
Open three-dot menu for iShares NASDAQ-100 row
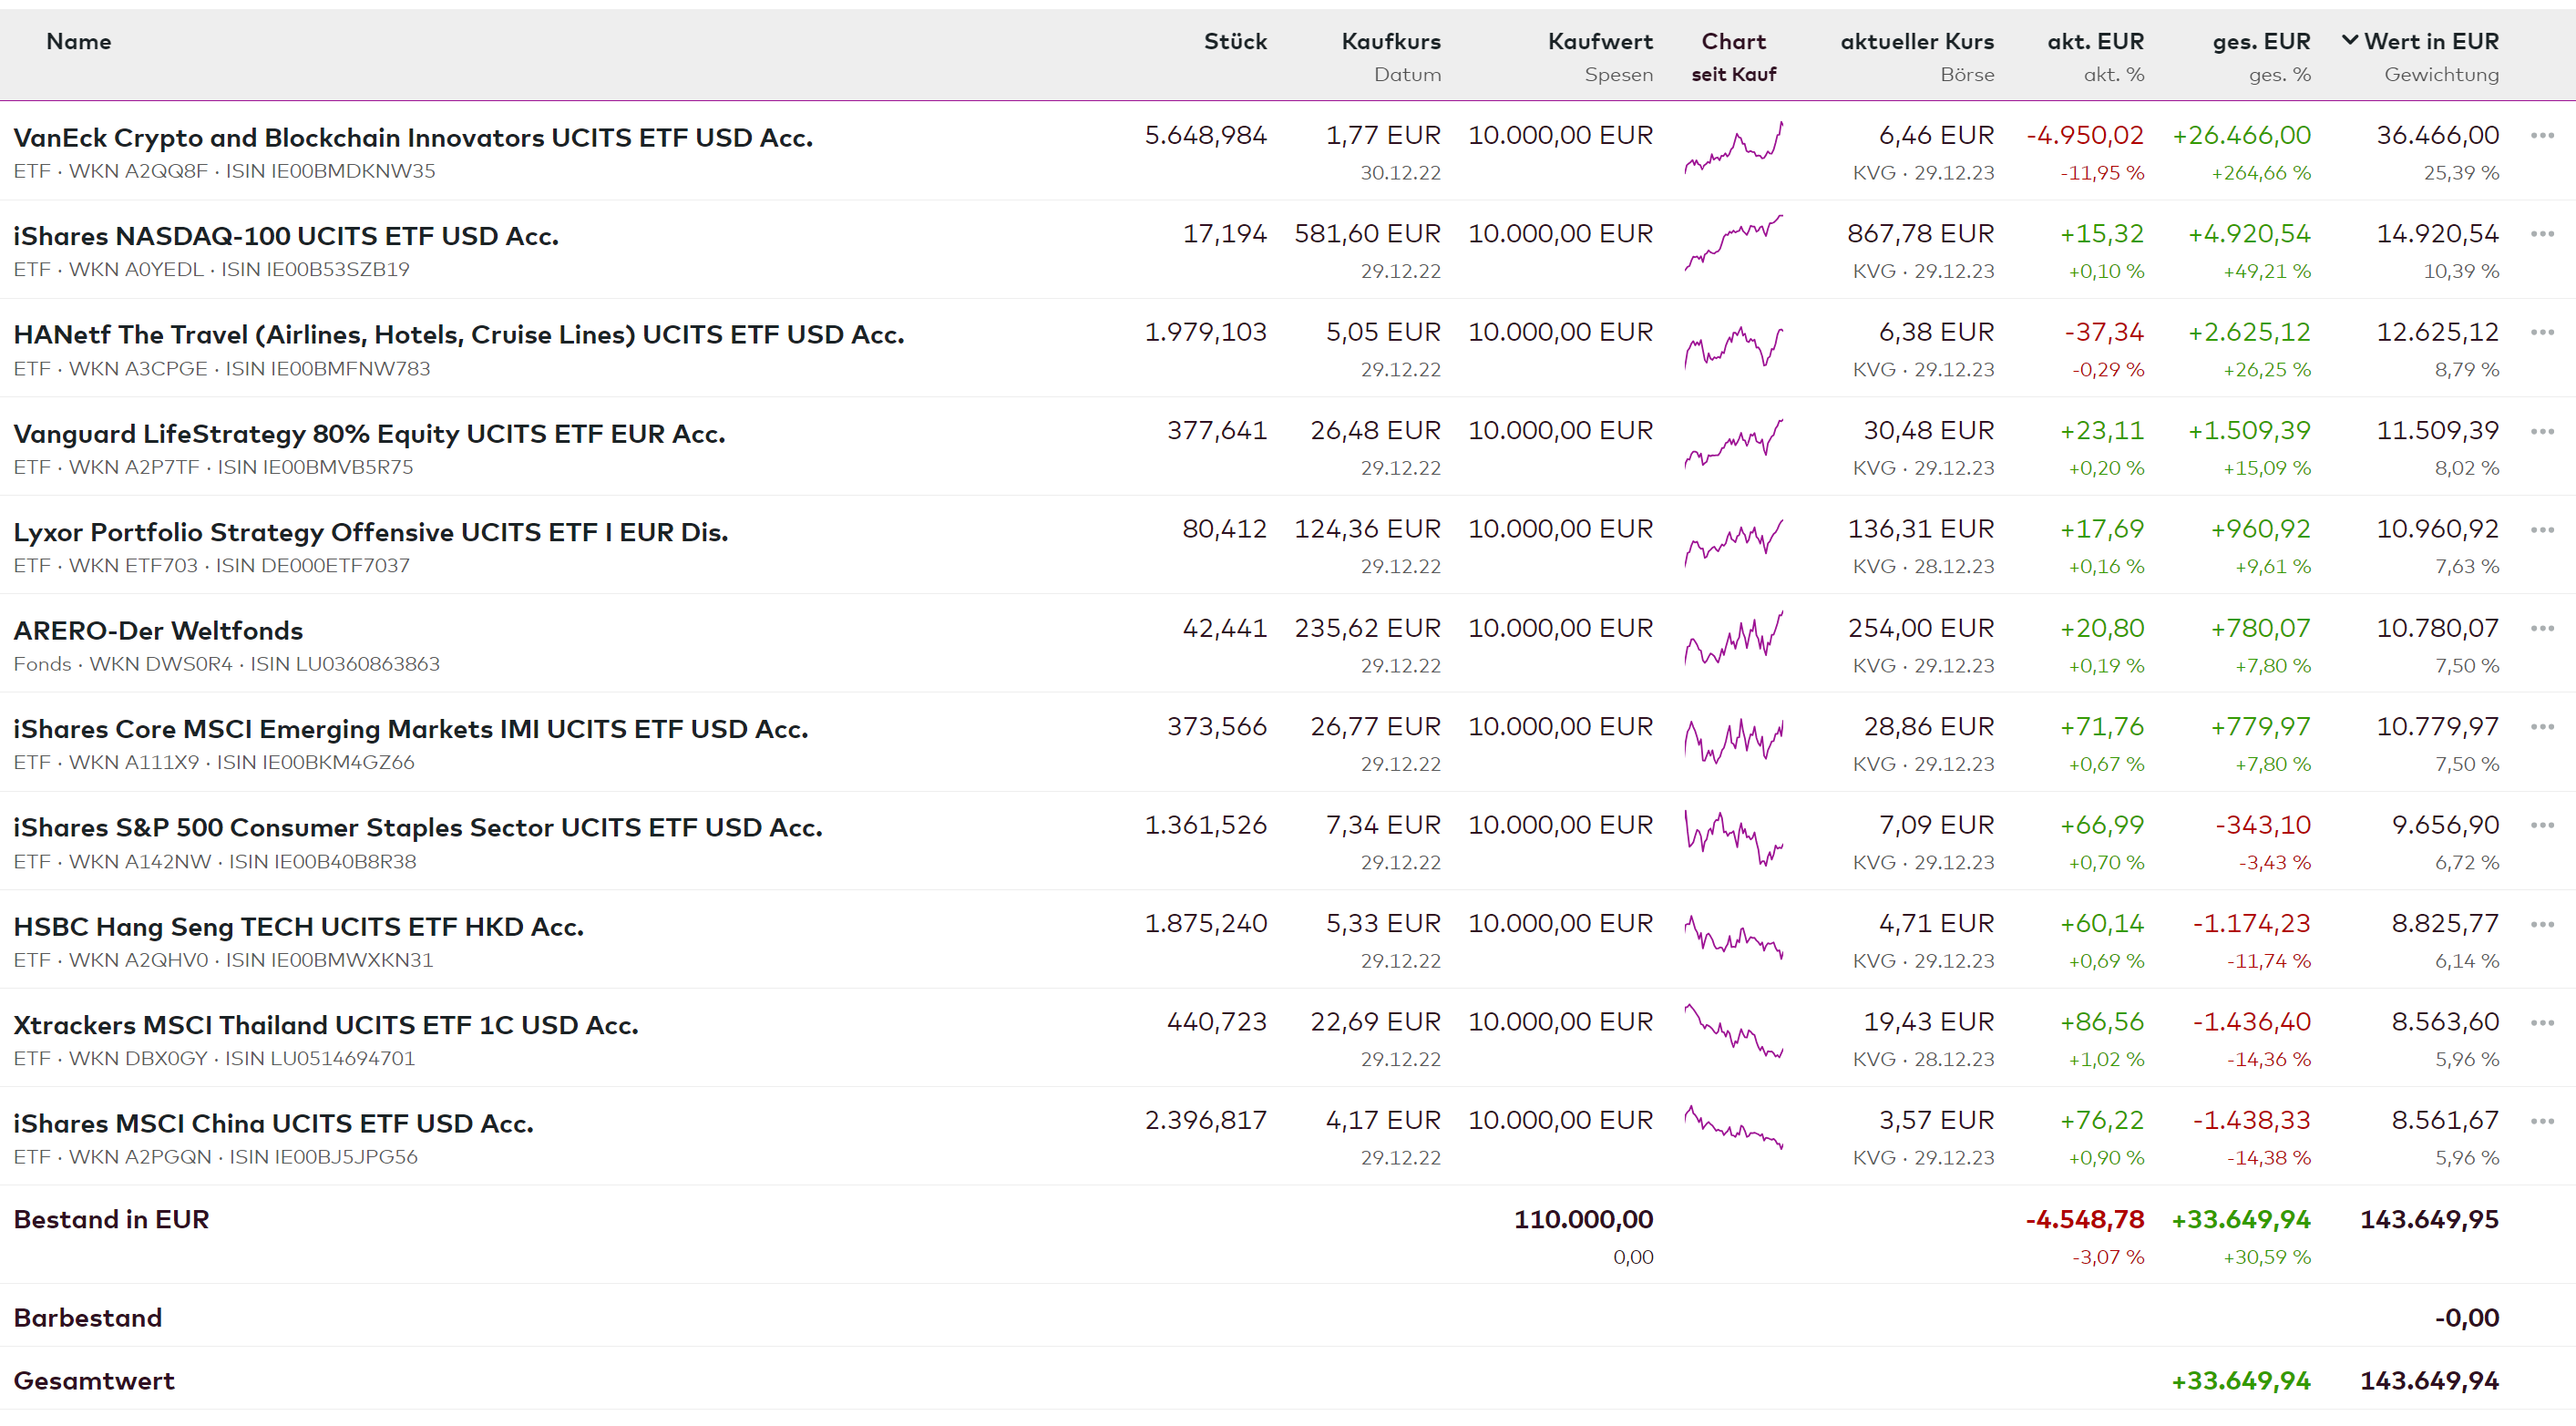2541,234
